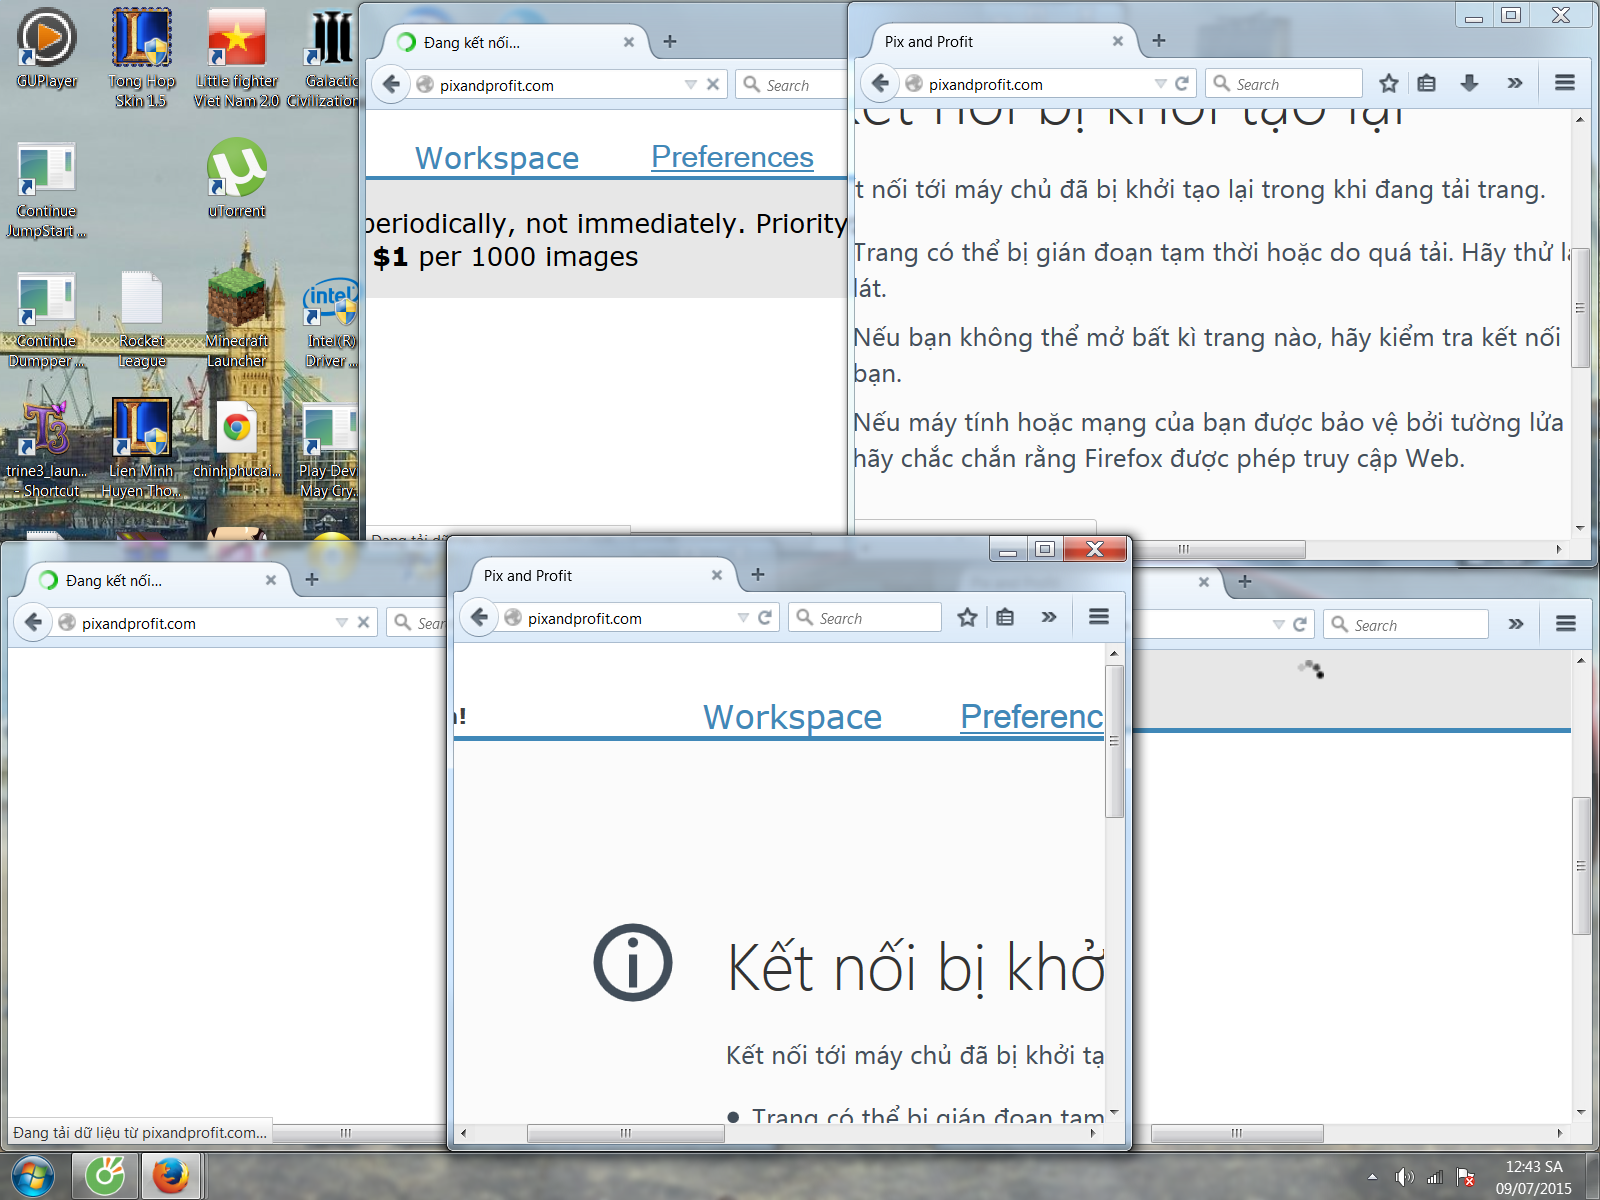Open a new tab in the bottom-left Firefox window
Viewport: 1600px width, 1200px height.
tap(312, 579)
